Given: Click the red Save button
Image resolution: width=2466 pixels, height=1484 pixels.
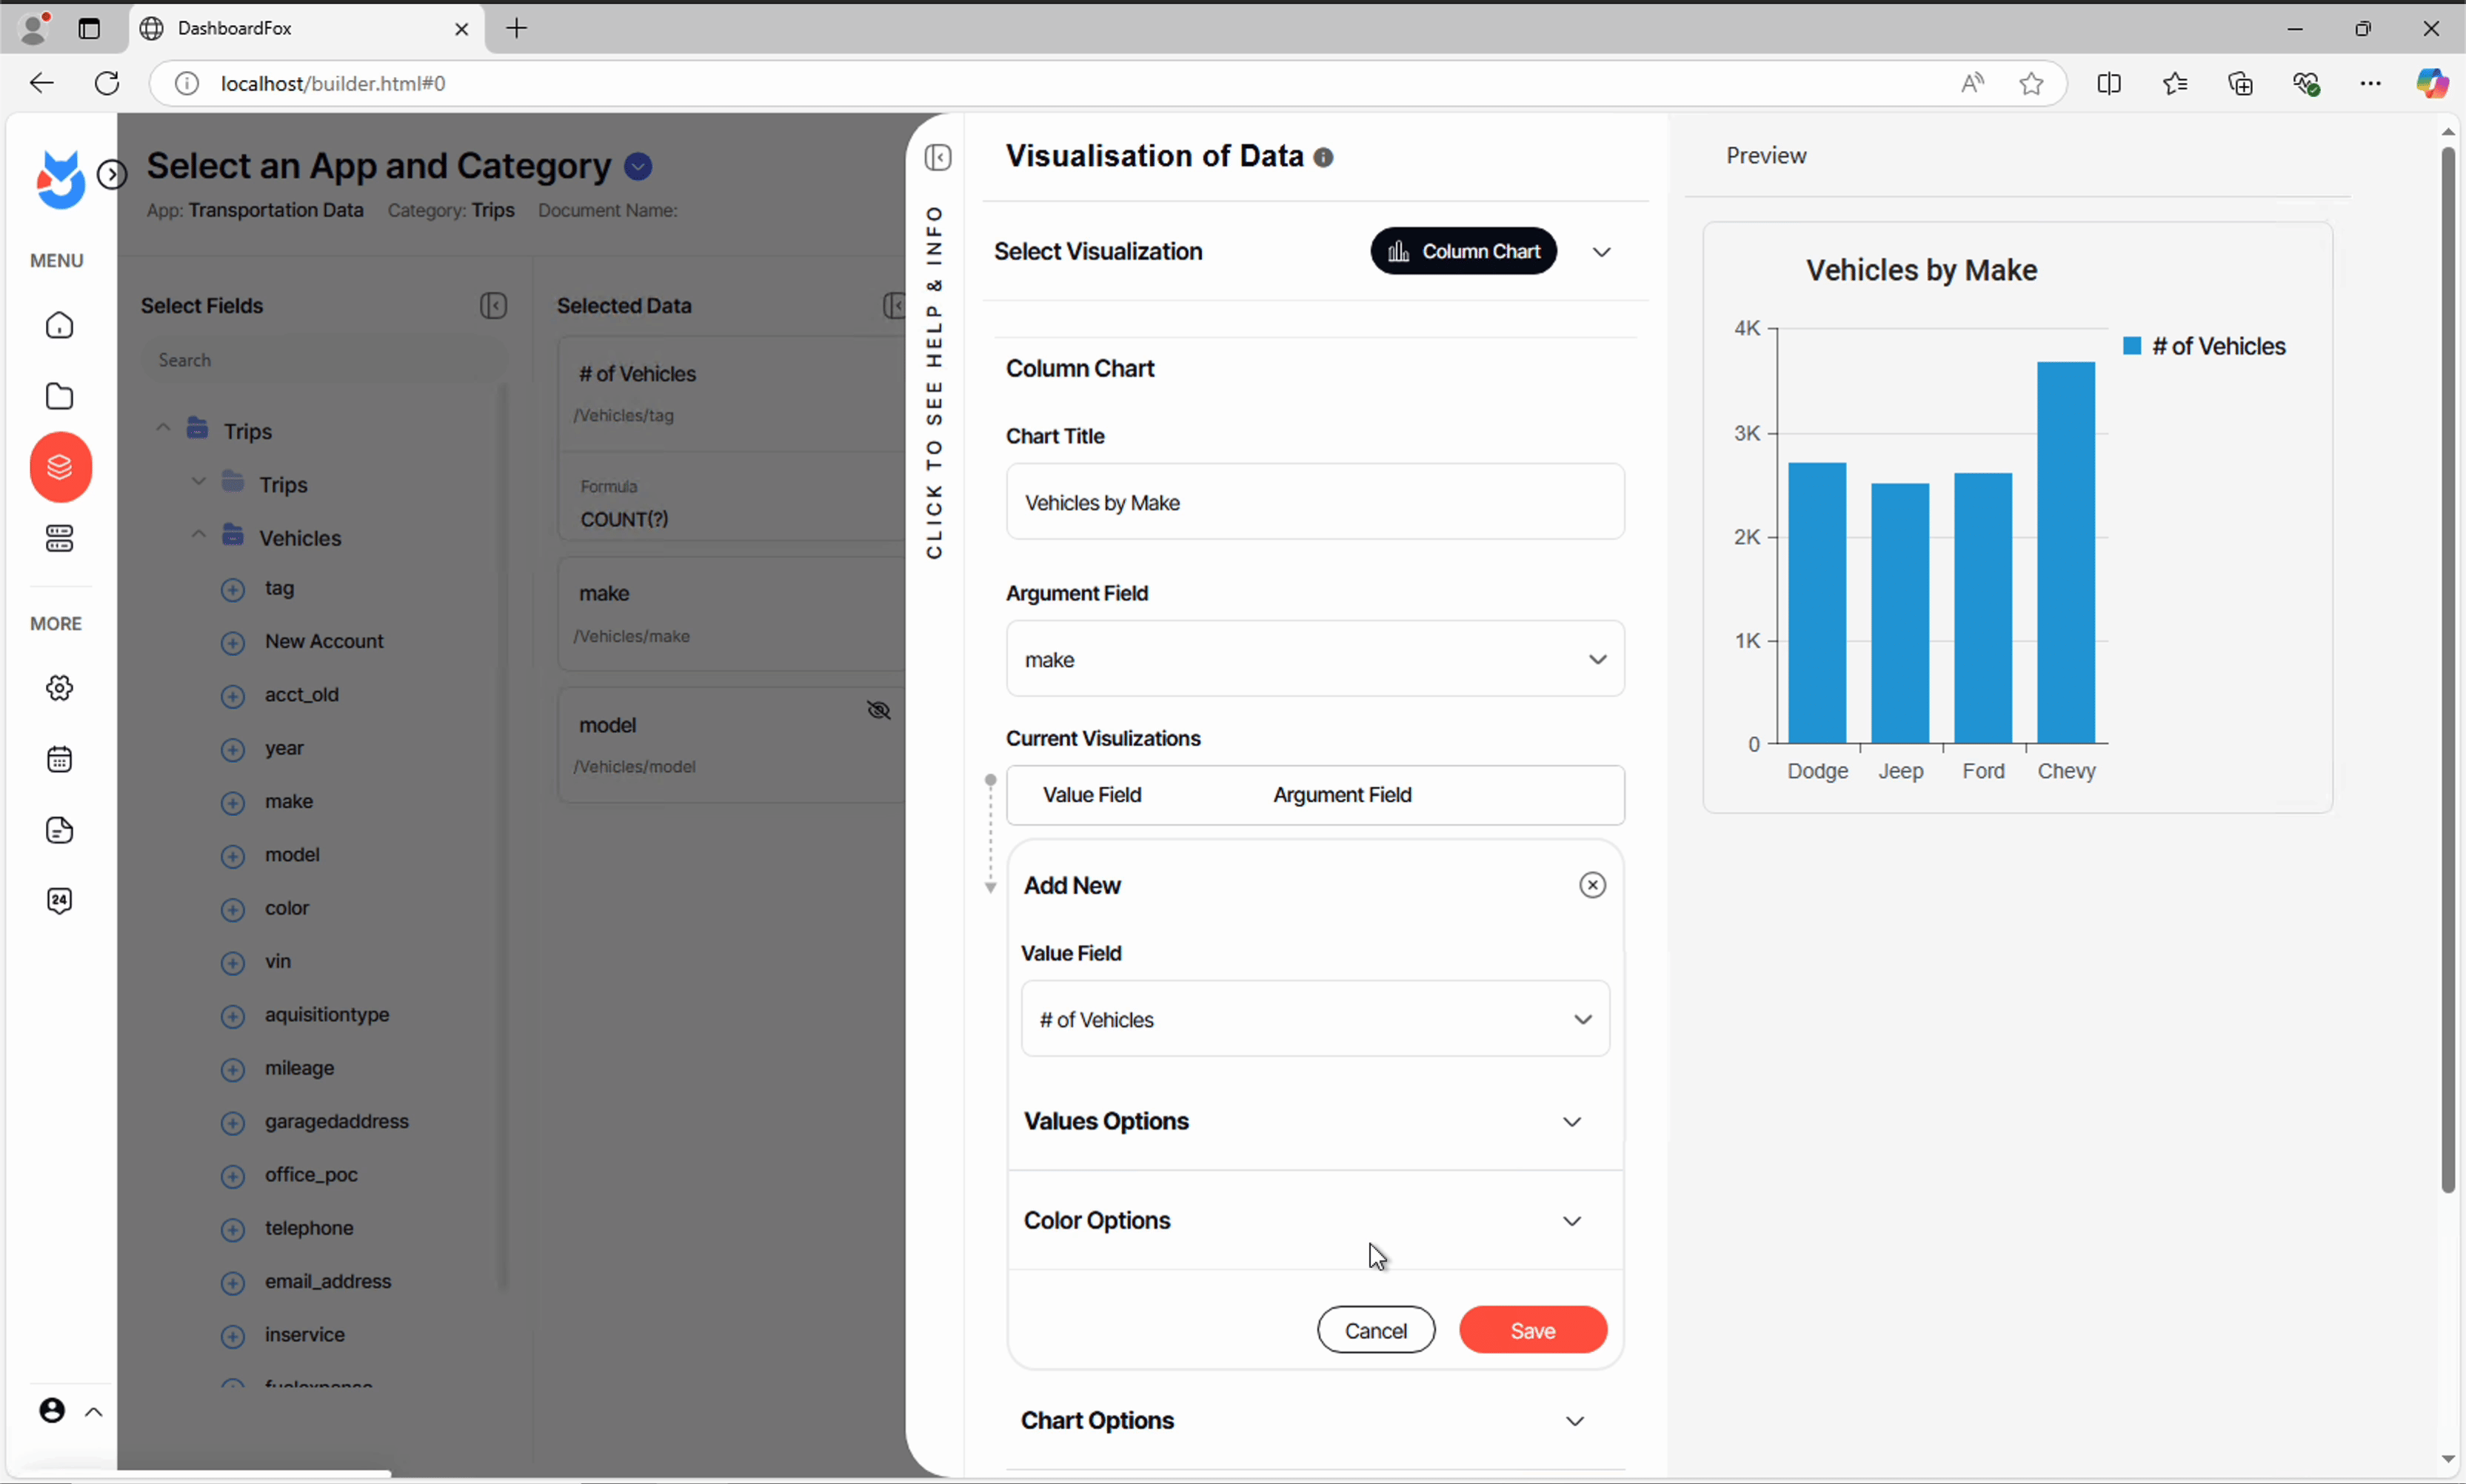Looking at the screenshot, I should 1532,1330.
